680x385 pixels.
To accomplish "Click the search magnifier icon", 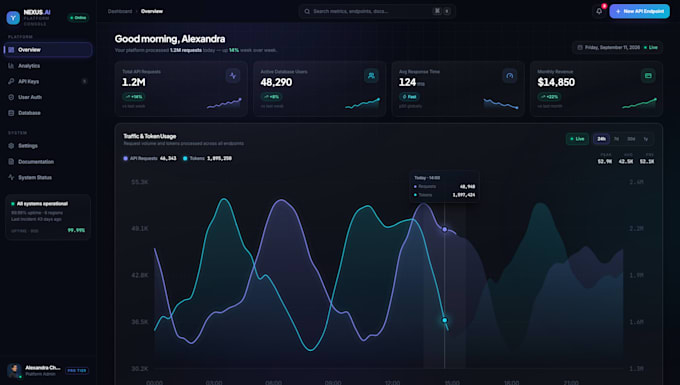I will click(x=307, y=11).
